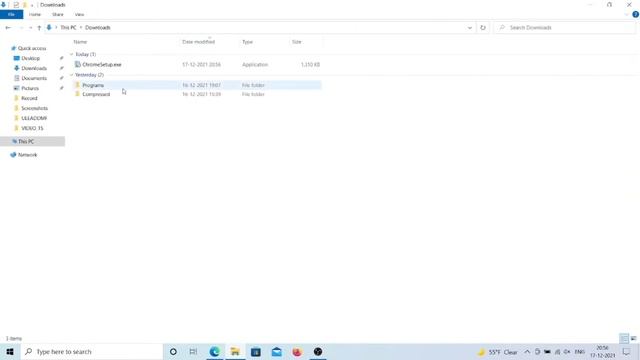Open volume control in system tray
The height and width of the screenshot is (360, 640).
567,351
